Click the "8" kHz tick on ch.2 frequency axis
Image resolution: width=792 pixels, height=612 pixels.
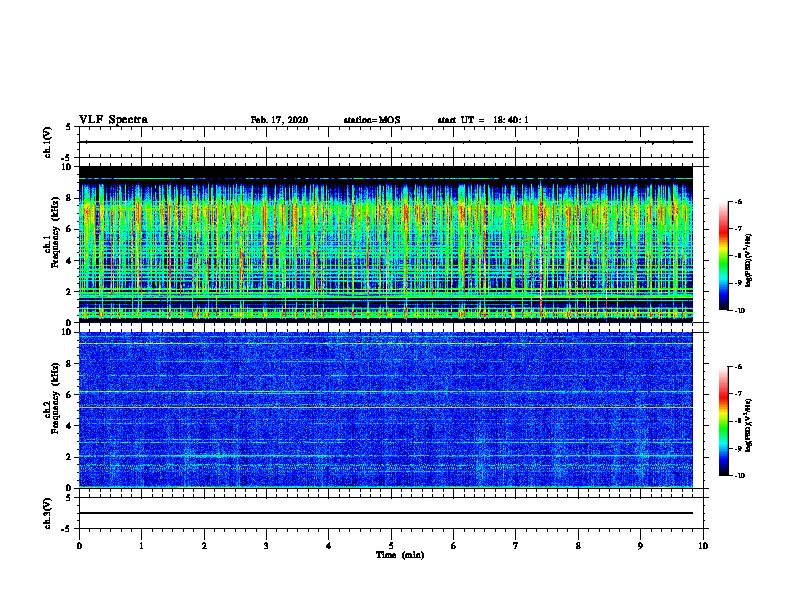tap(69, 364)
